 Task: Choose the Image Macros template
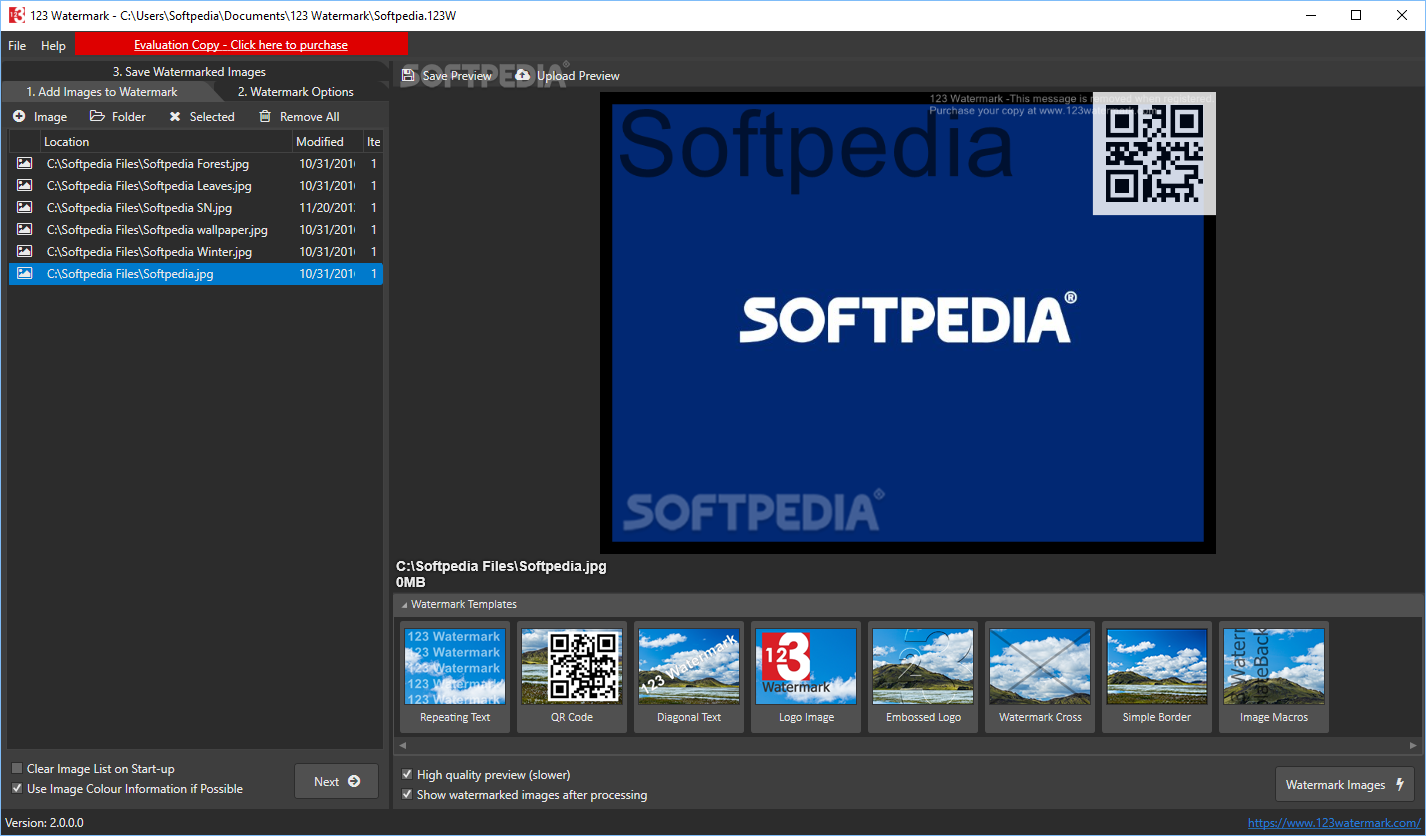pyautogui.click(x=1274, y=677)
